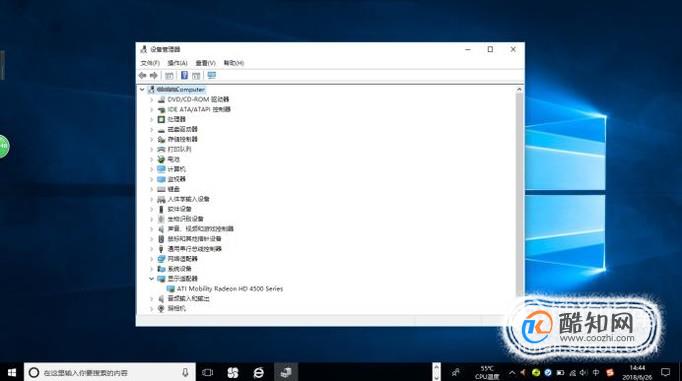Open the Action Center notification icon
The width and height of the screenshot is (682, 381).
click(x=665, y=372)
